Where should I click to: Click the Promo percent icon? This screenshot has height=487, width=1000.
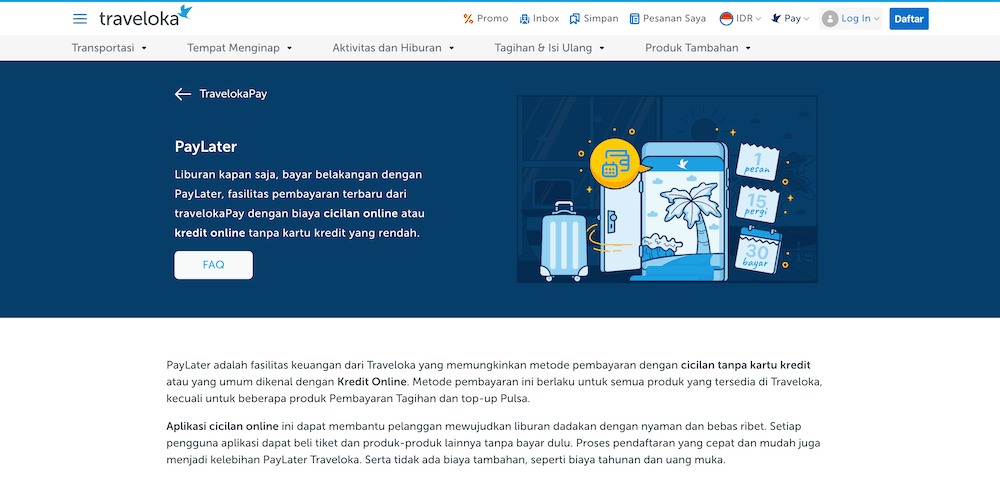click(468, 18)
